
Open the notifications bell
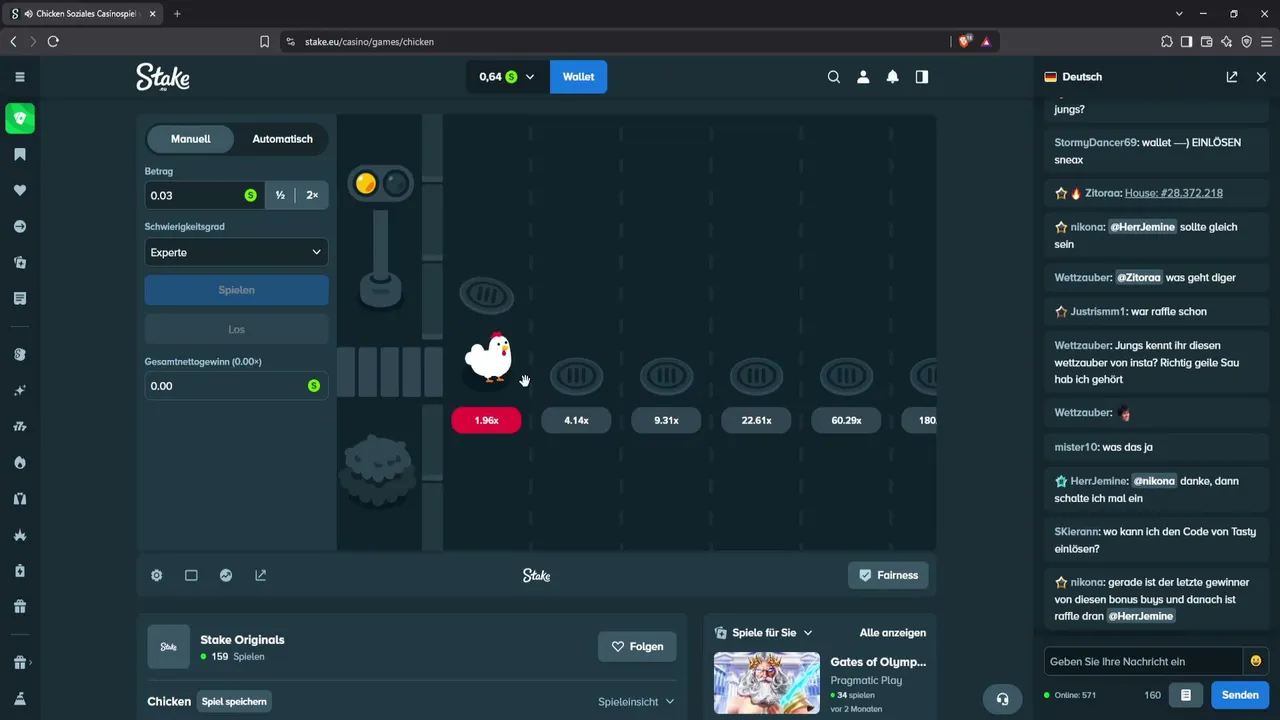point(893,77)
